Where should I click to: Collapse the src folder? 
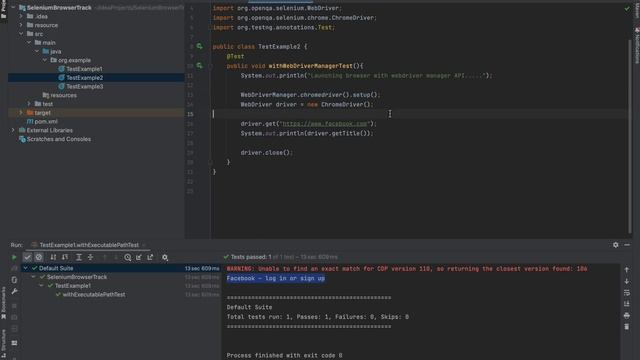click(x=21, y=33)
